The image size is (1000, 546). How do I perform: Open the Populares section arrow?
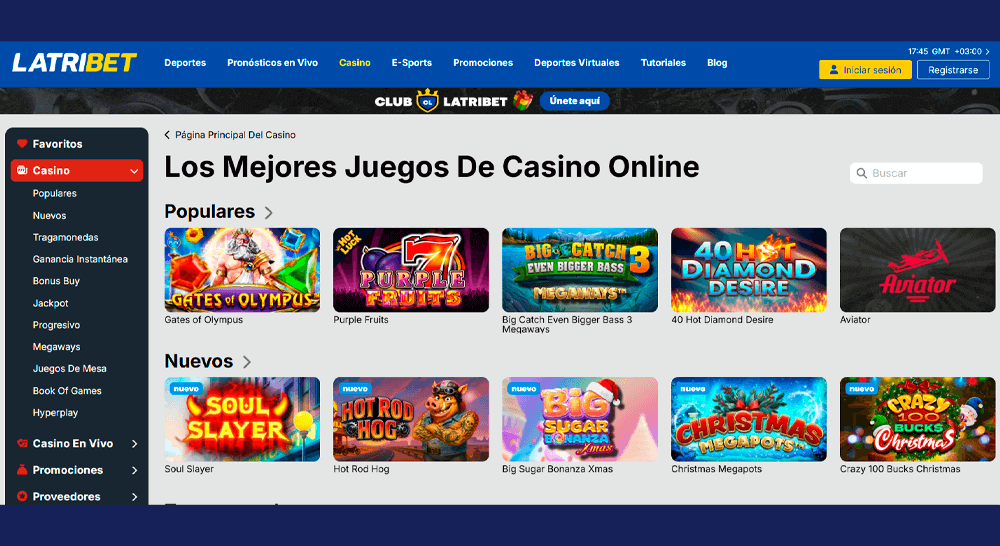point(268,212)
